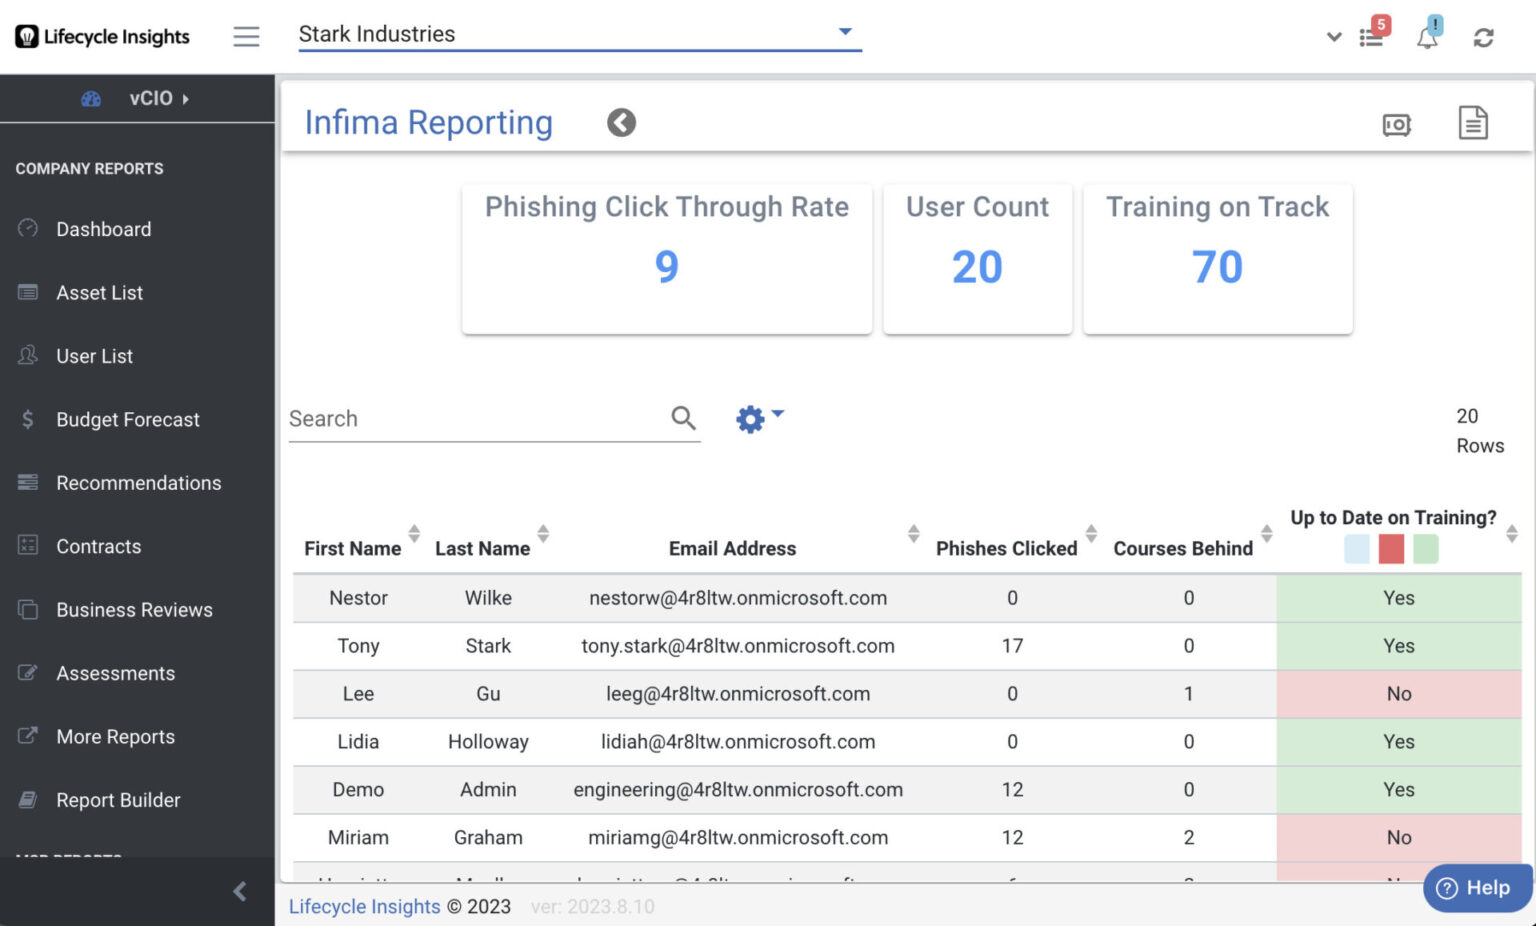
Task: Click the search magnifier icon
Action: 683,418
